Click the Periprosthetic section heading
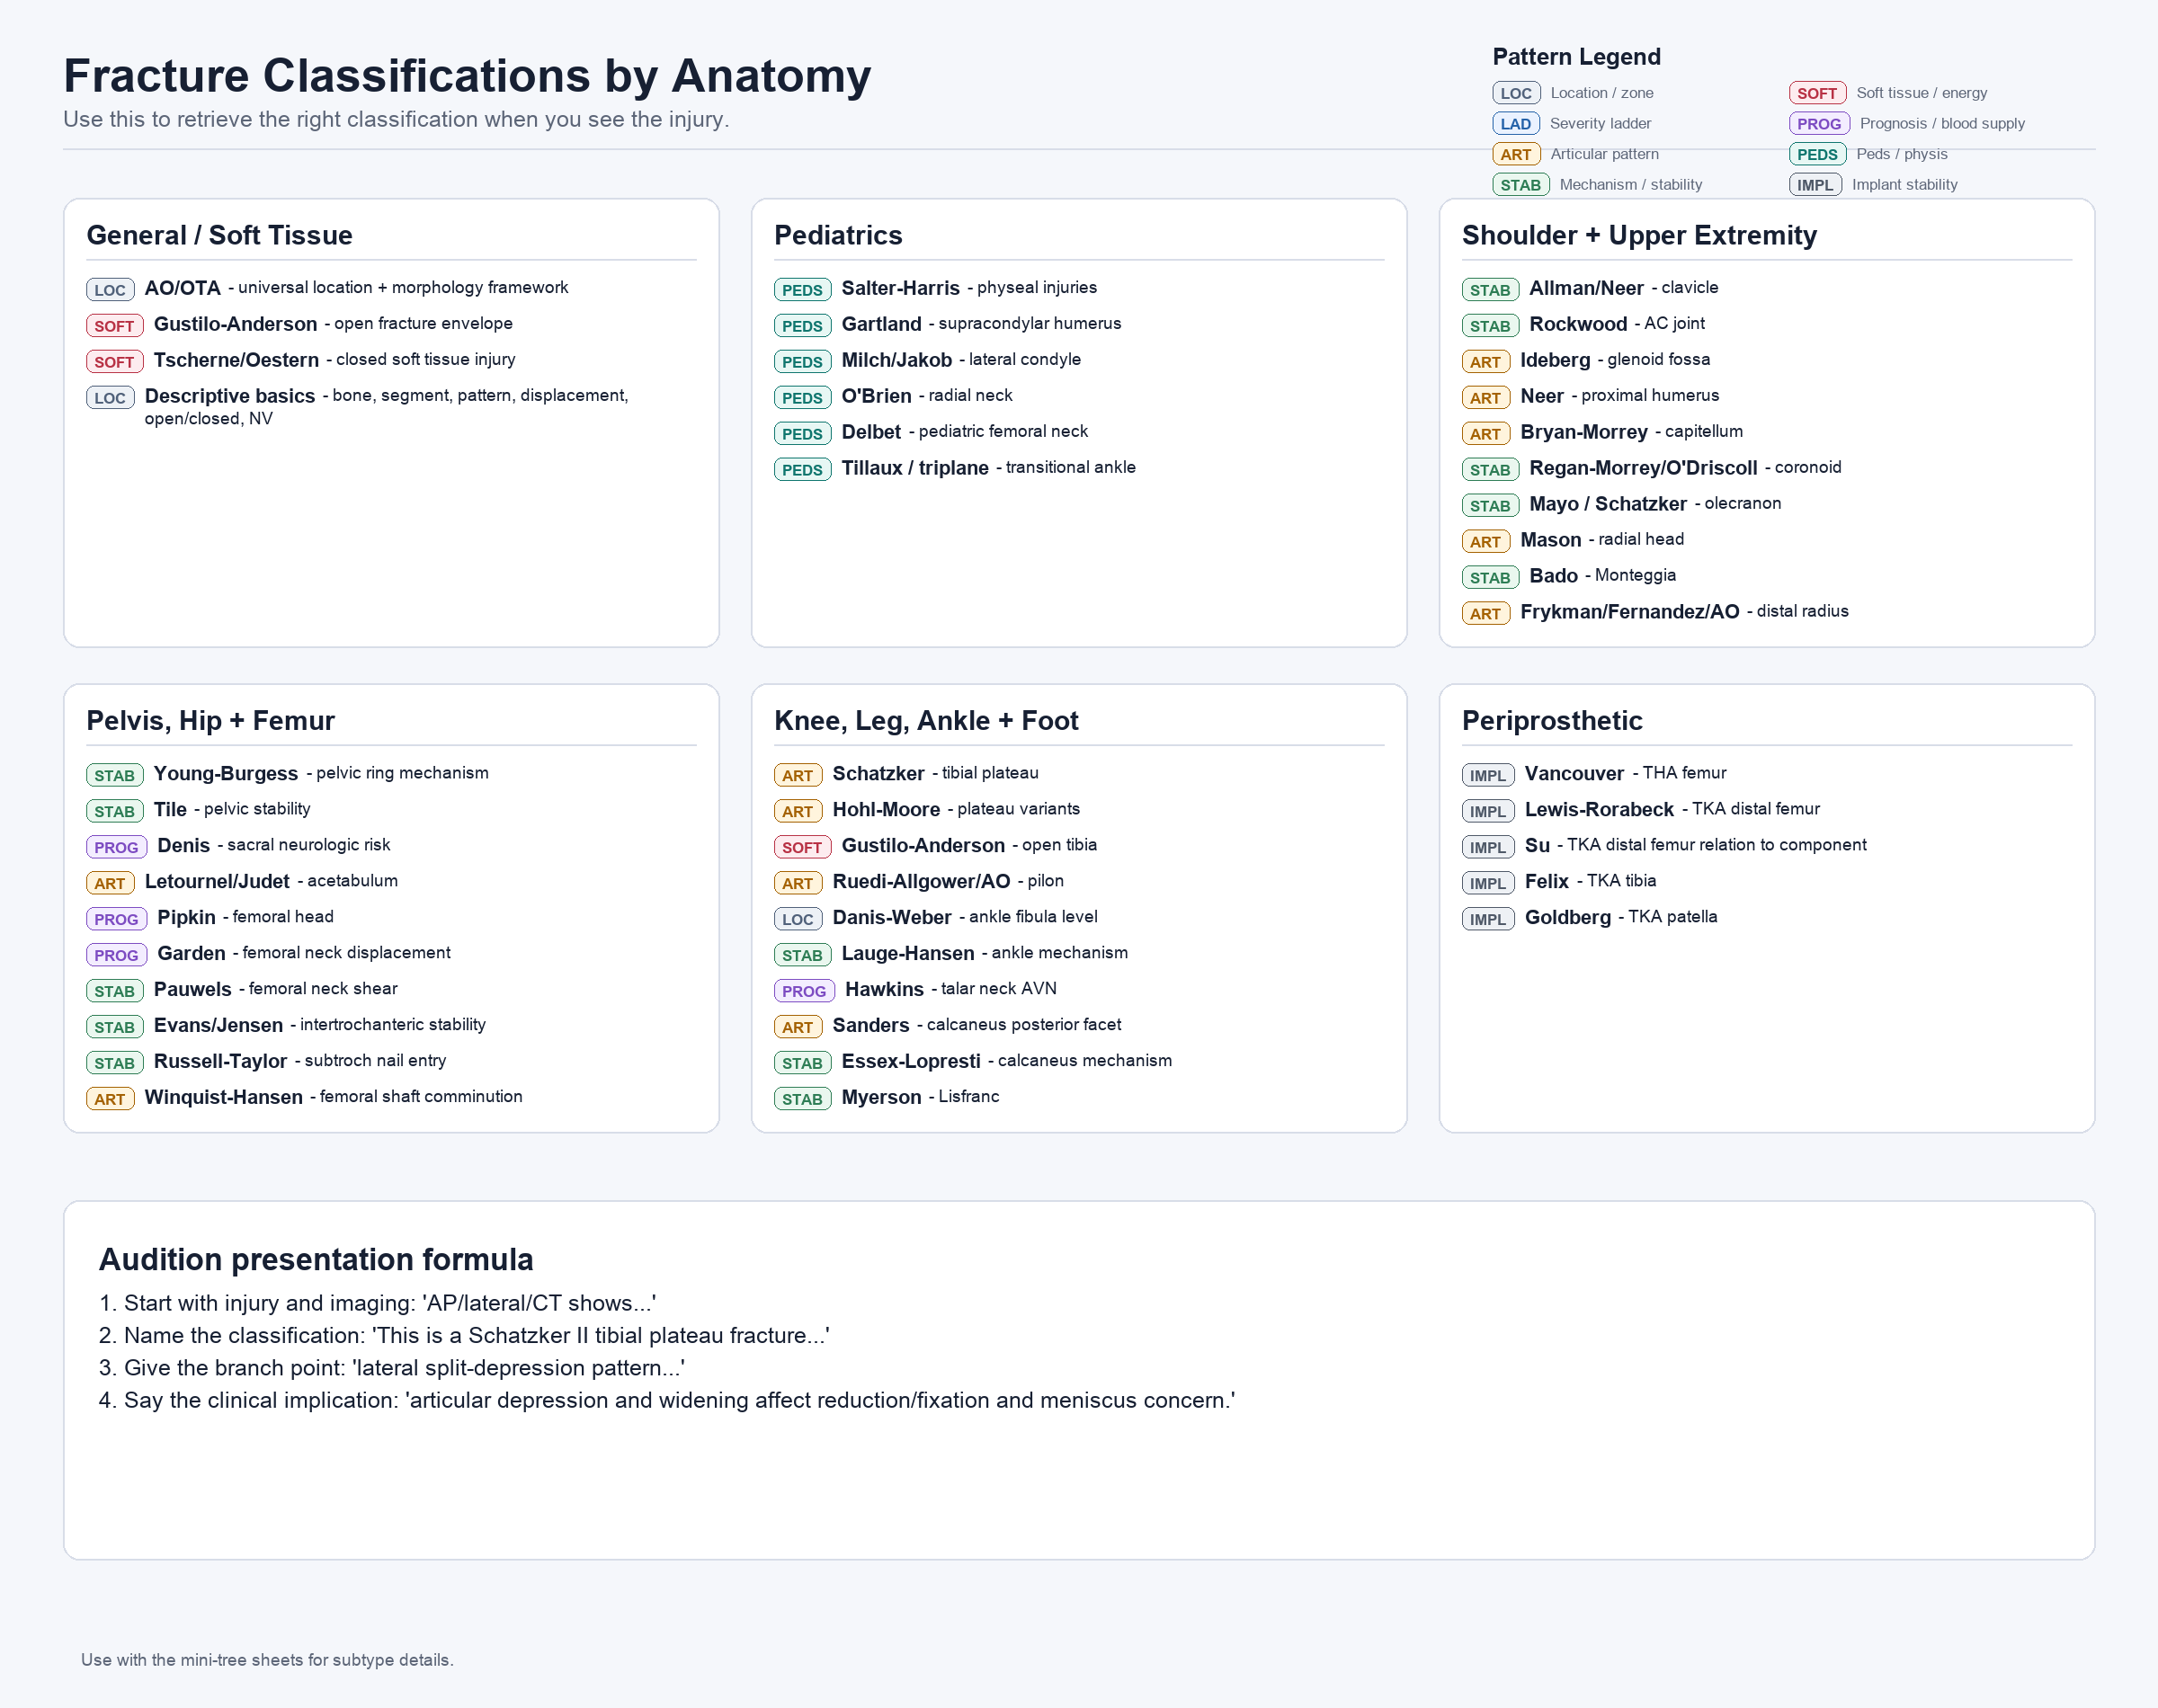Image resolution: width=2158 pixels, height=1708 pixels. [1552, 721]
